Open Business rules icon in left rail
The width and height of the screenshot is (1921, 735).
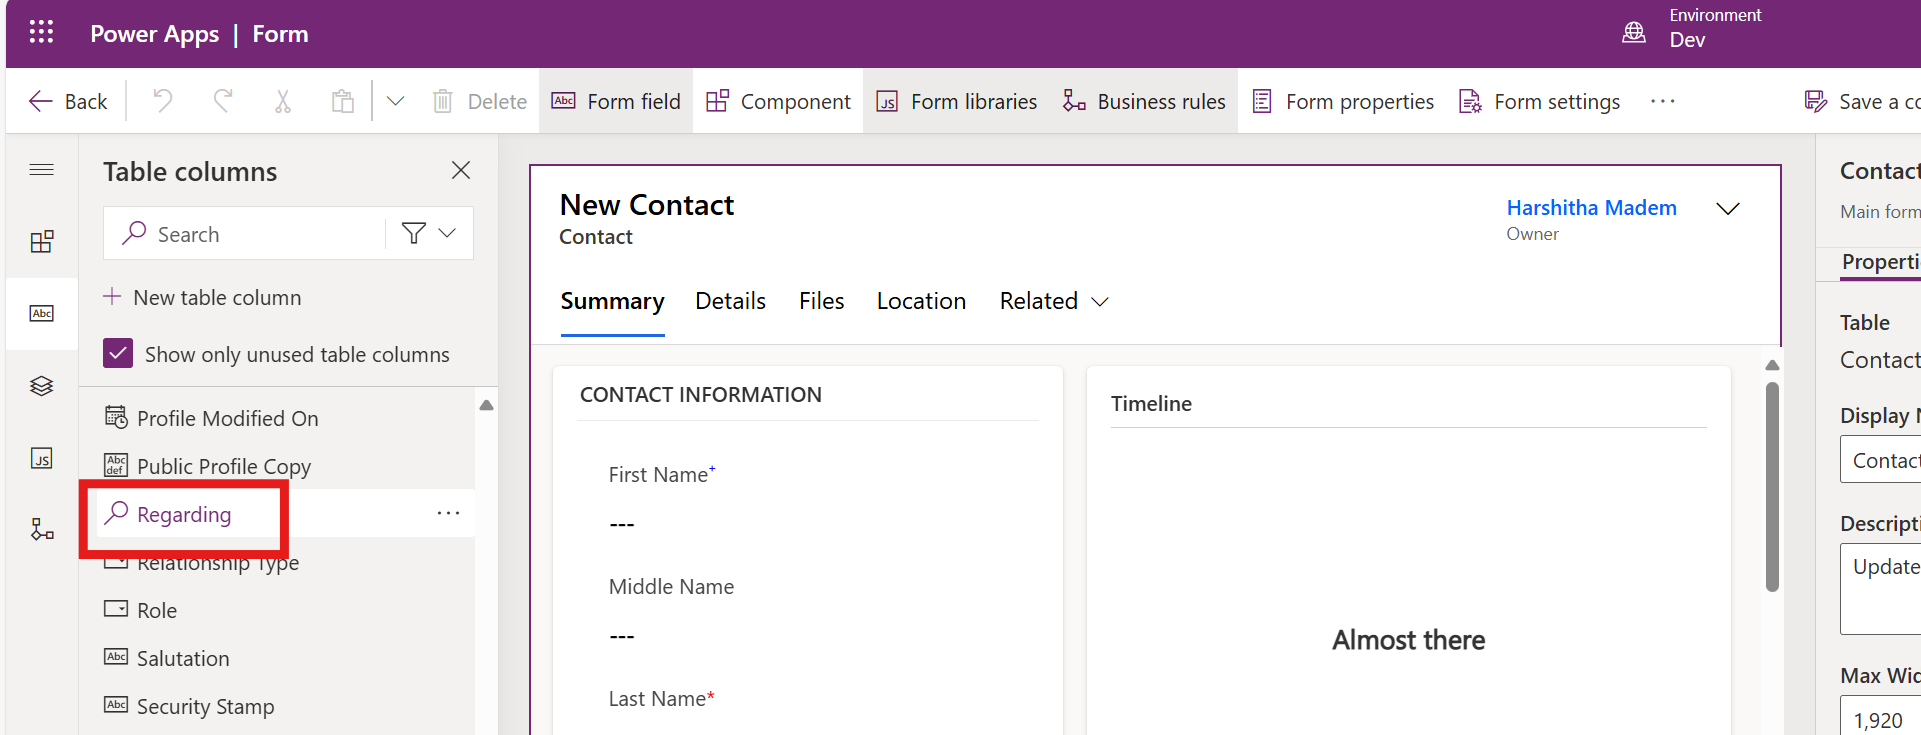pos(42,529)
